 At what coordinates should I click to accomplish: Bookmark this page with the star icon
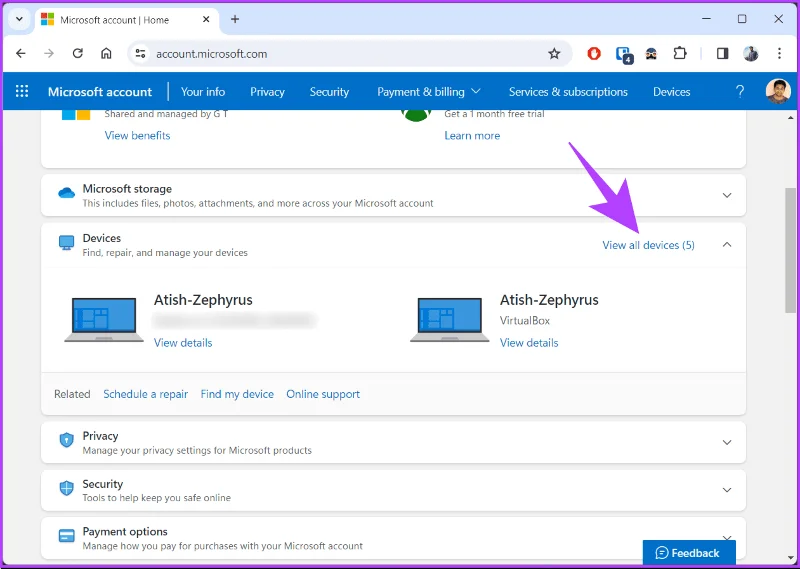point(554,54)
